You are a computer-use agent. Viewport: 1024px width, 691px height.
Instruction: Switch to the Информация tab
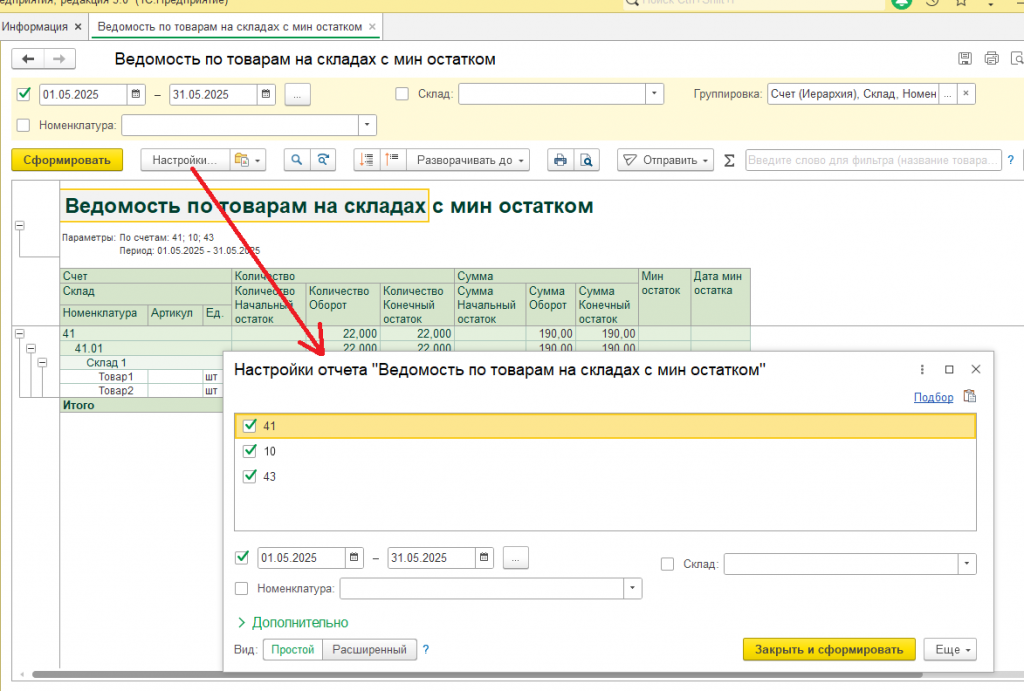pyautogui.click(x=35, y=27)
